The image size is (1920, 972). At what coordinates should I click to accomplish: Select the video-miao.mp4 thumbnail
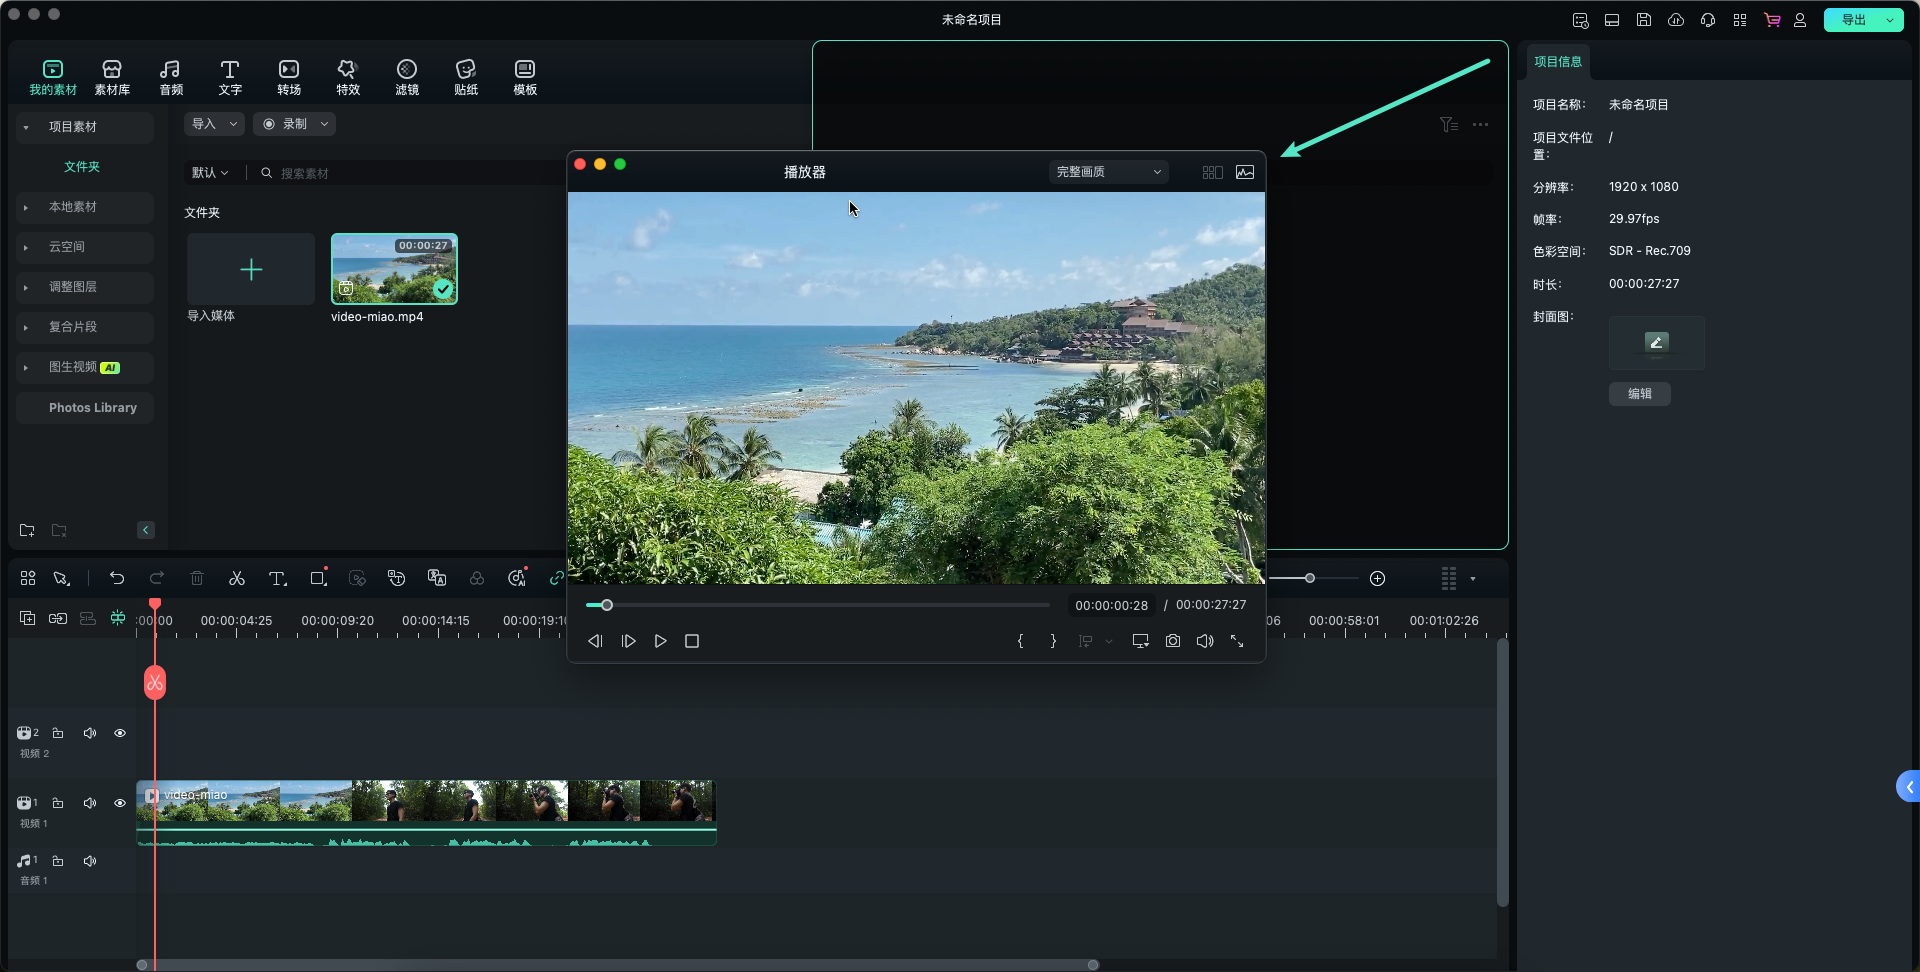click(x=394, y=269)
